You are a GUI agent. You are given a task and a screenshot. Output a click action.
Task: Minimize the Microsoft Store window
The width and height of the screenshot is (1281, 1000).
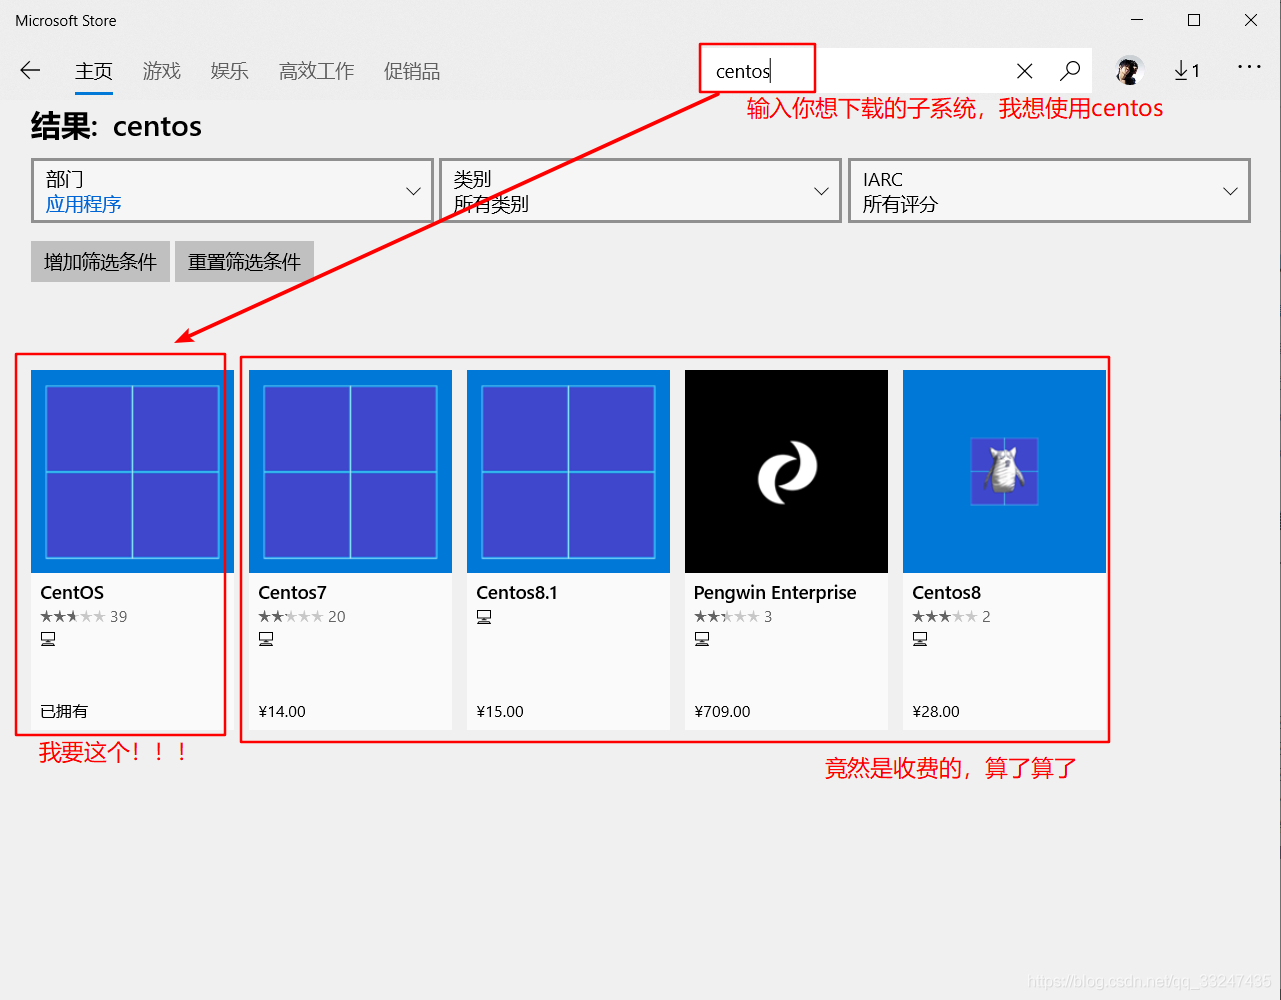1138,20
